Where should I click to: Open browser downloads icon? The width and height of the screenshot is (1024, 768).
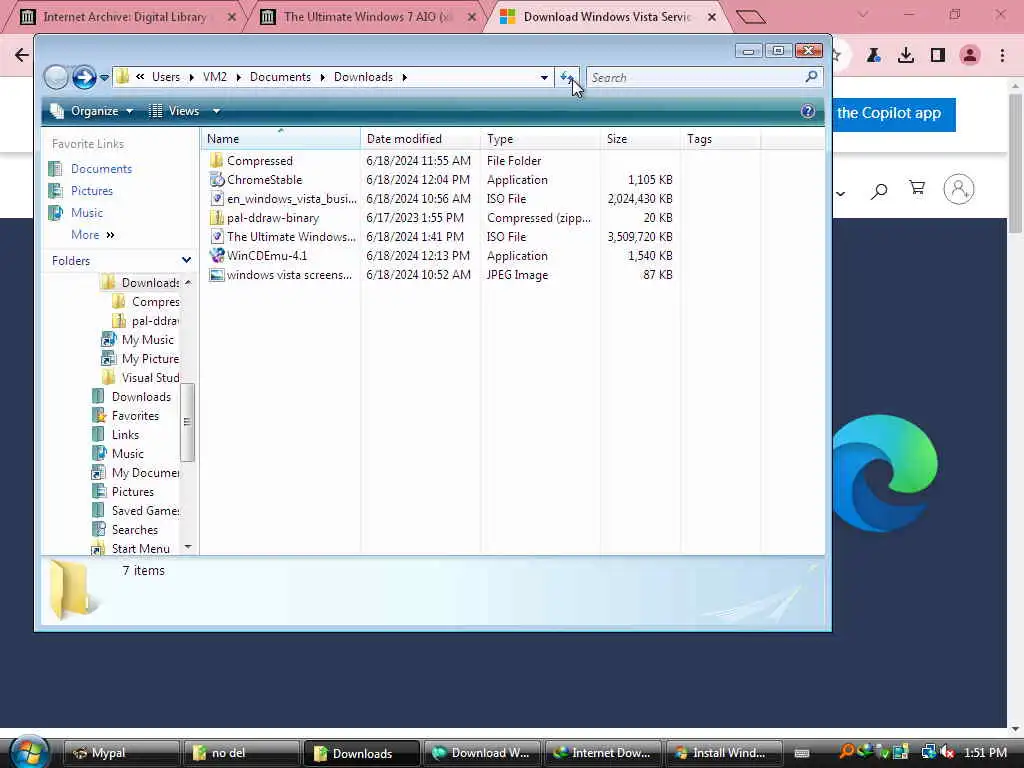905,56
